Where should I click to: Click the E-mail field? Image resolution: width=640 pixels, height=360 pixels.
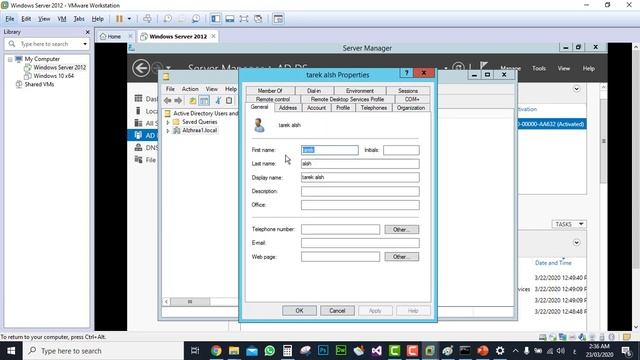point(360,243)
